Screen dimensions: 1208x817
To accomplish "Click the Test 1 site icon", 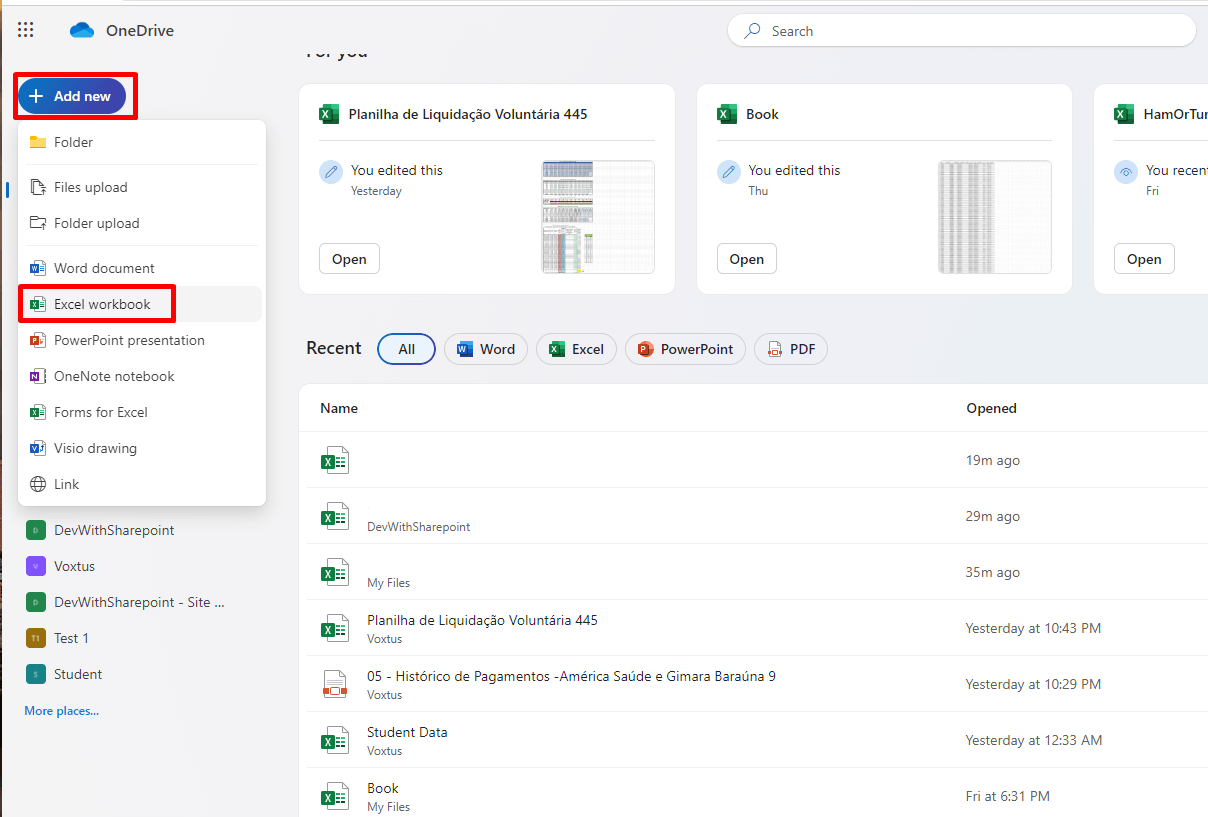I will [x=36, y=638].
